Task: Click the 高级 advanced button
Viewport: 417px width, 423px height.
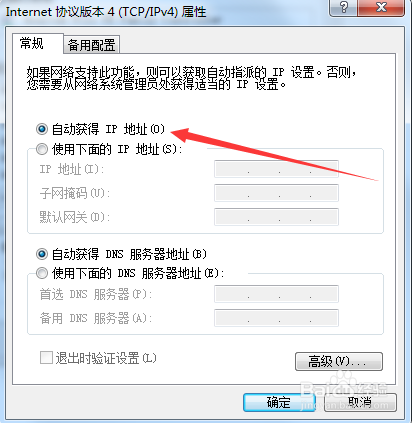Action: click(x=339, y=361)
